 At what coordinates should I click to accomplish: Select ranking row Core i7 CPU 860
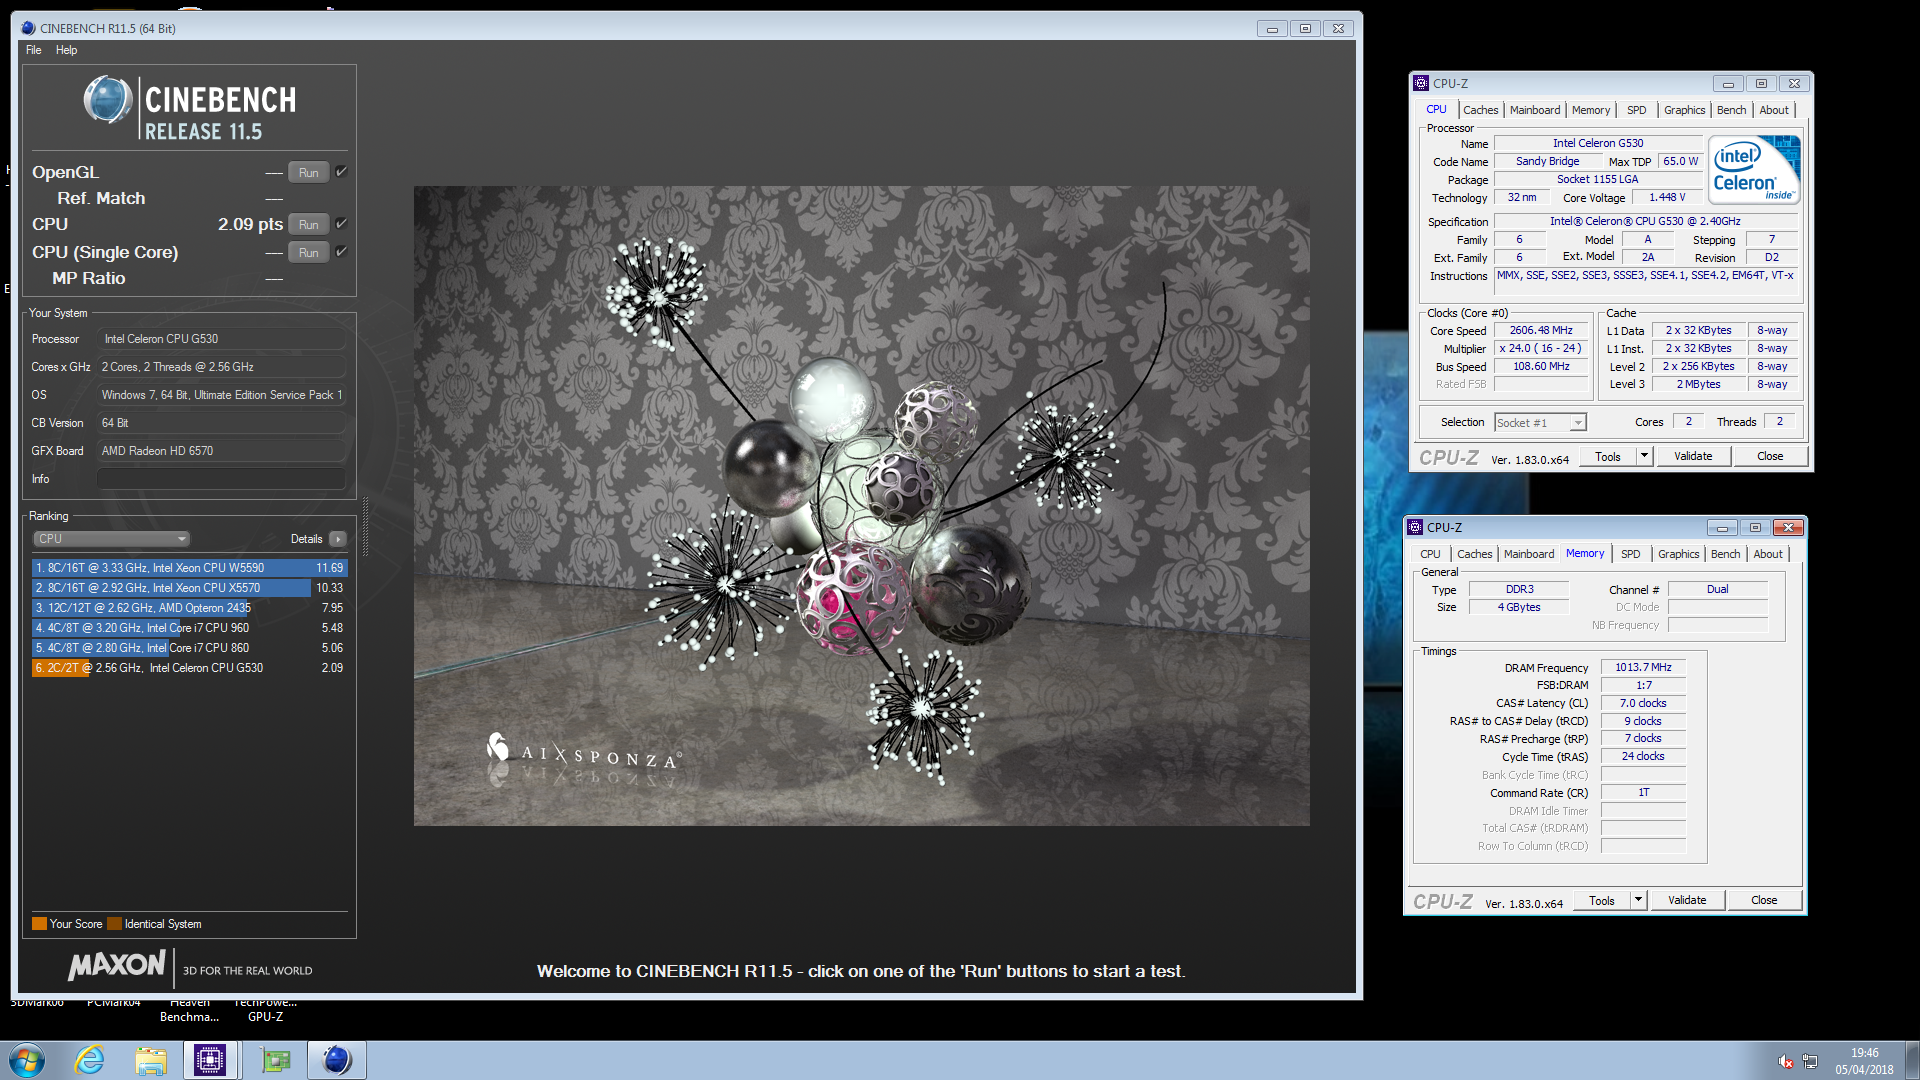(x=189, y=648)
